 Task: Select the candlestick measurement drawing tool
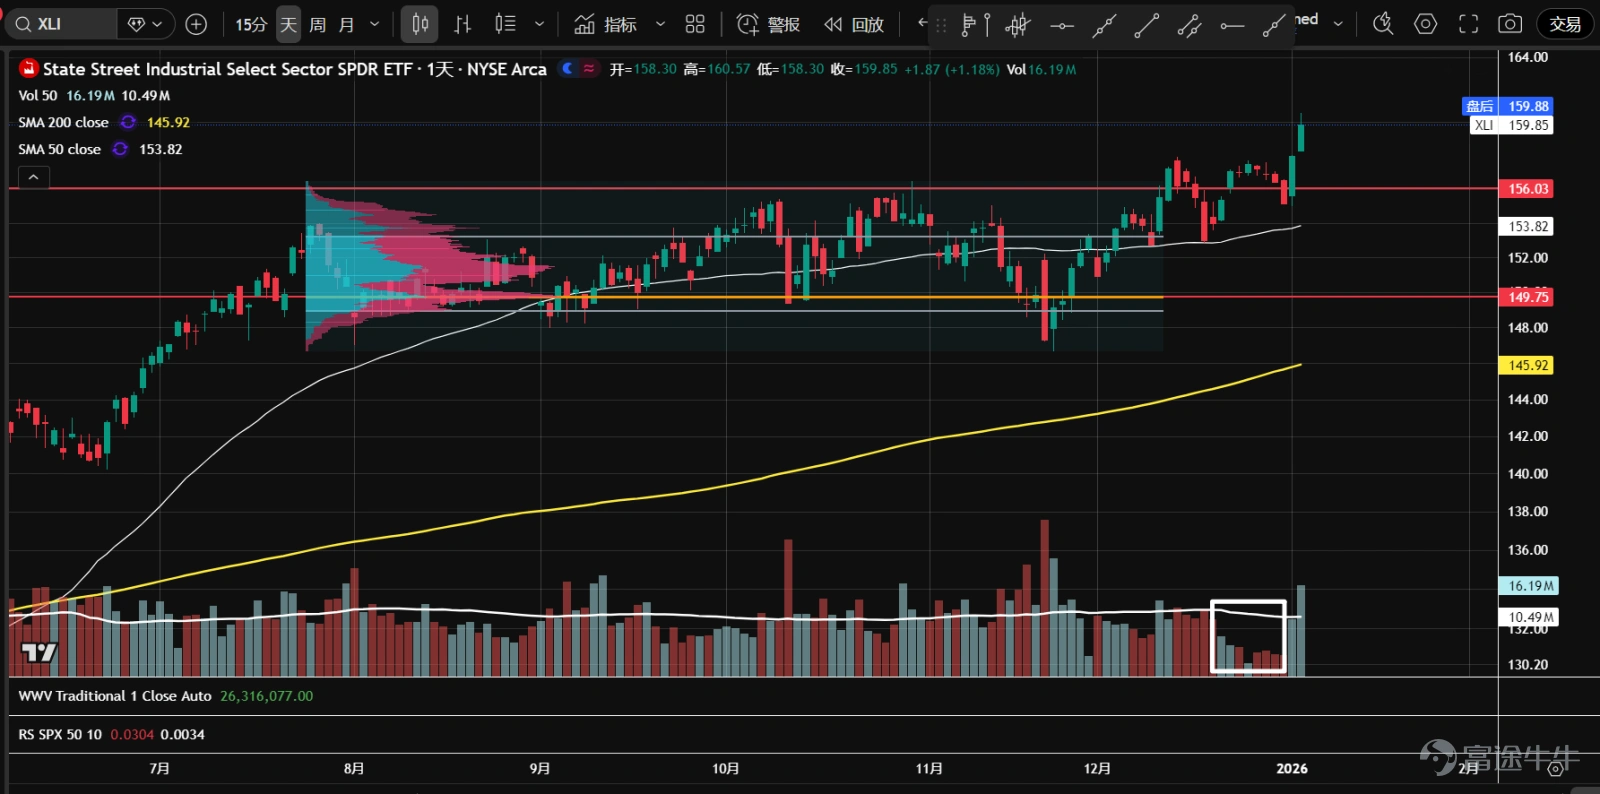(x=1018, y=25)
